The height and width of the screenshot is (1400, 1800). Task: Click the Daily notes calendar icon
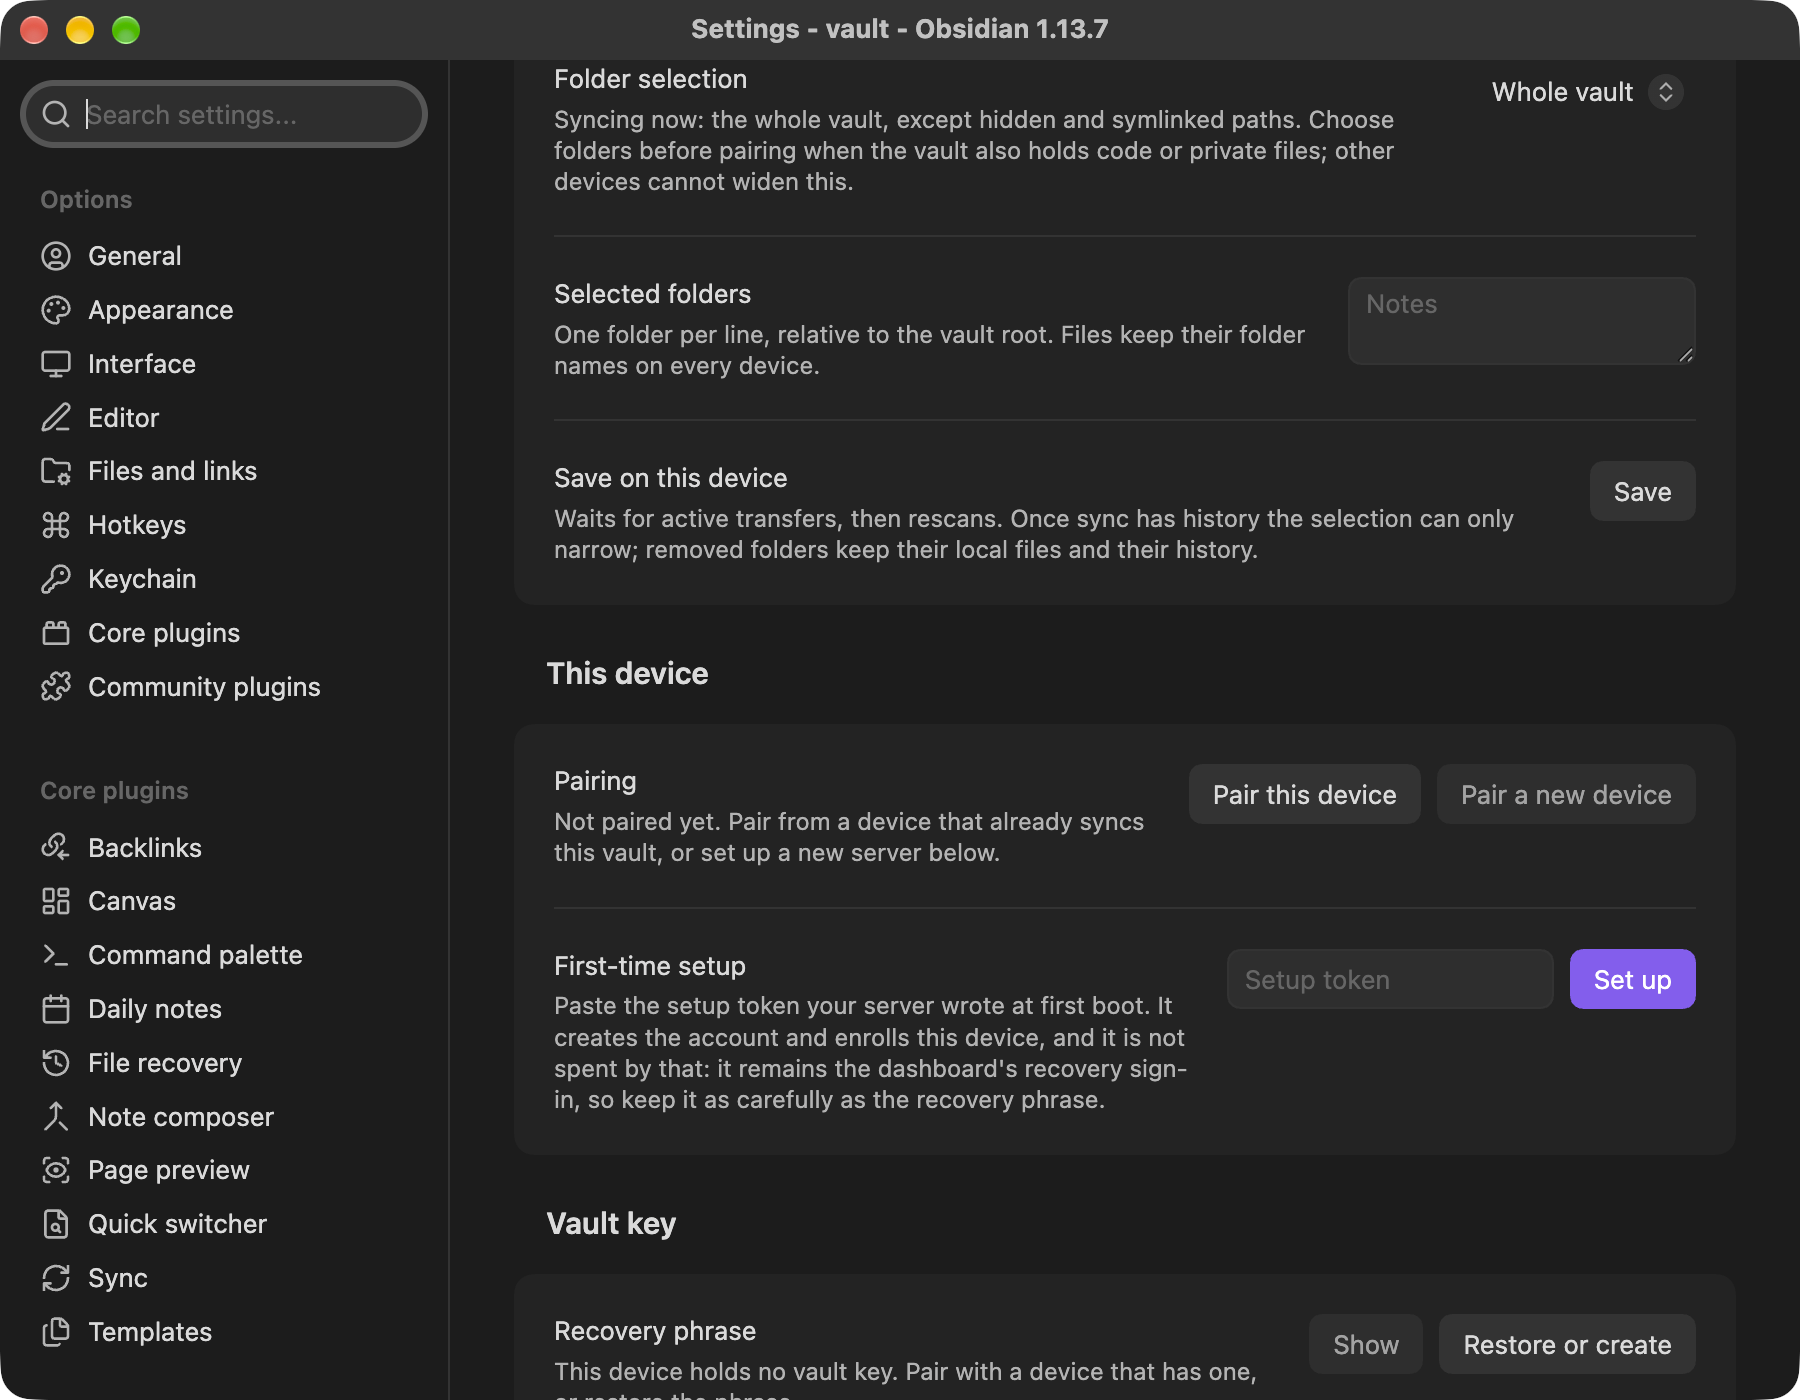(x=56, y=1009)
